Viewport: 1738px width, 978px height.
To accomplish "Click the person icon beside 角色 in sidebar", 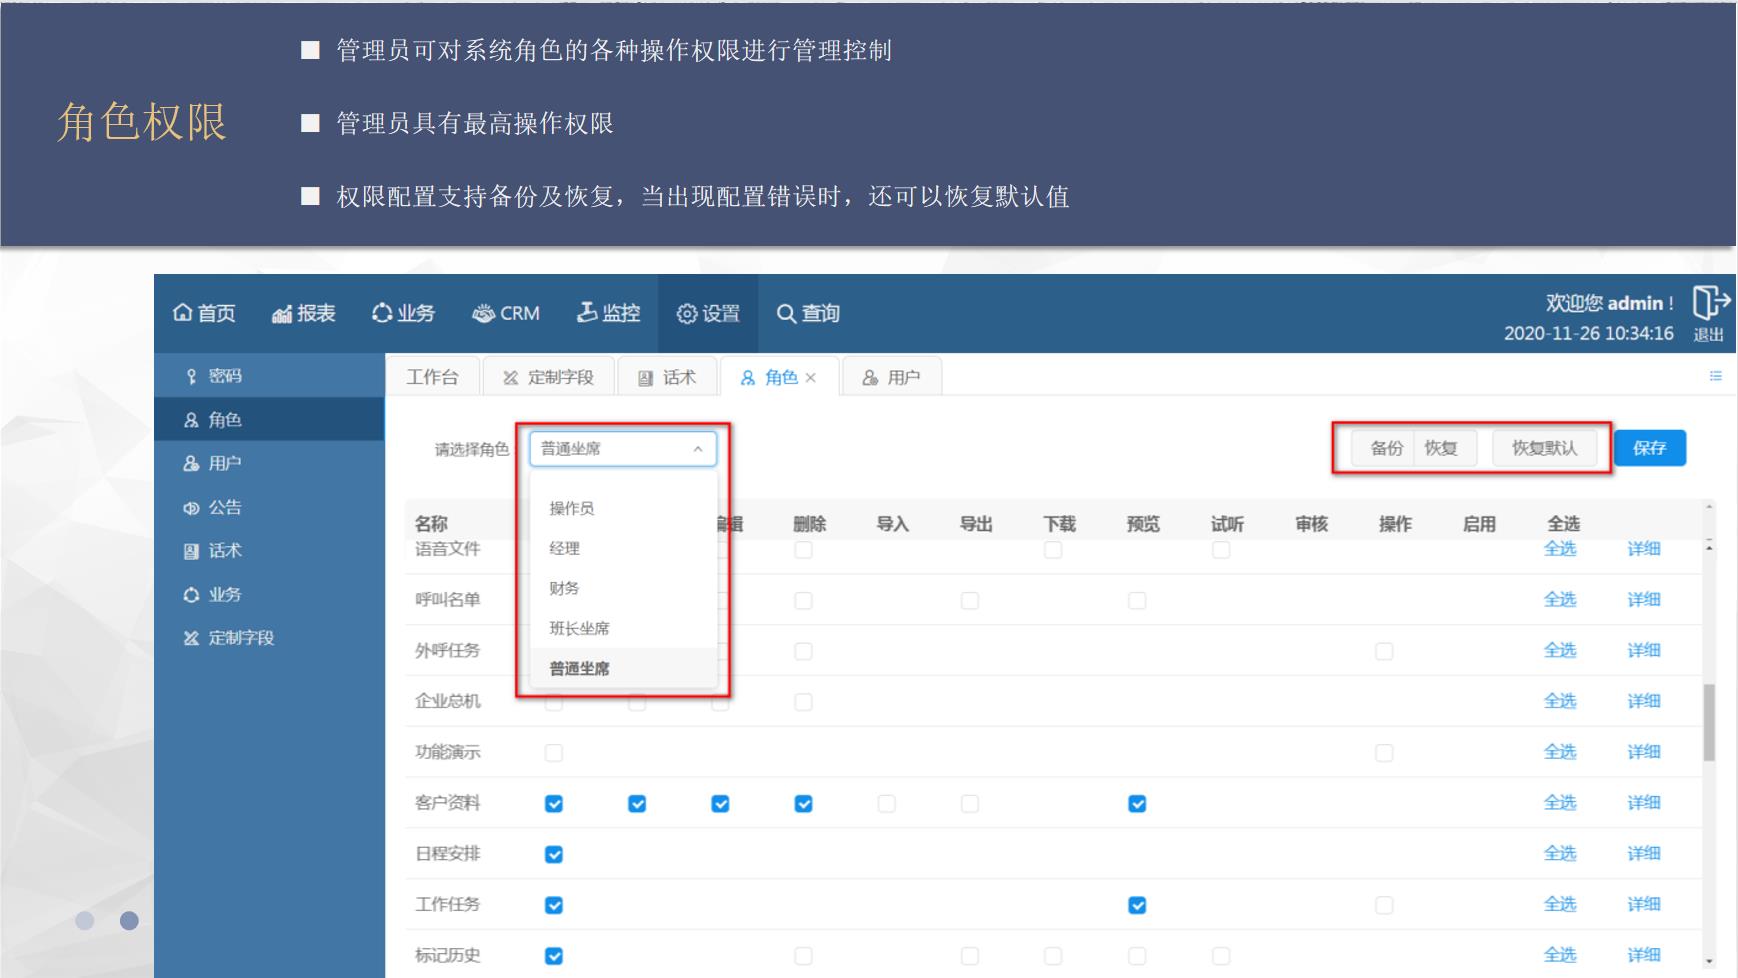I will (191, 420).
